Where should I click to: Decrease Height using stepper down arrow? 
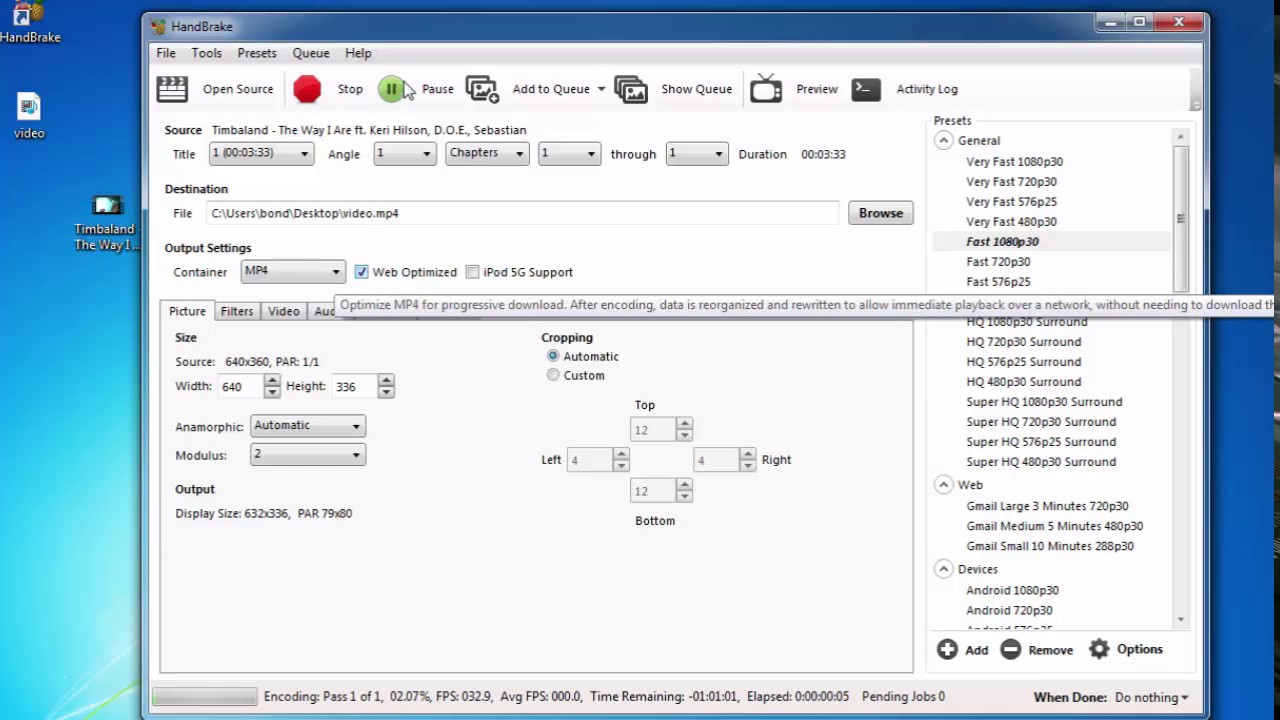386,392
